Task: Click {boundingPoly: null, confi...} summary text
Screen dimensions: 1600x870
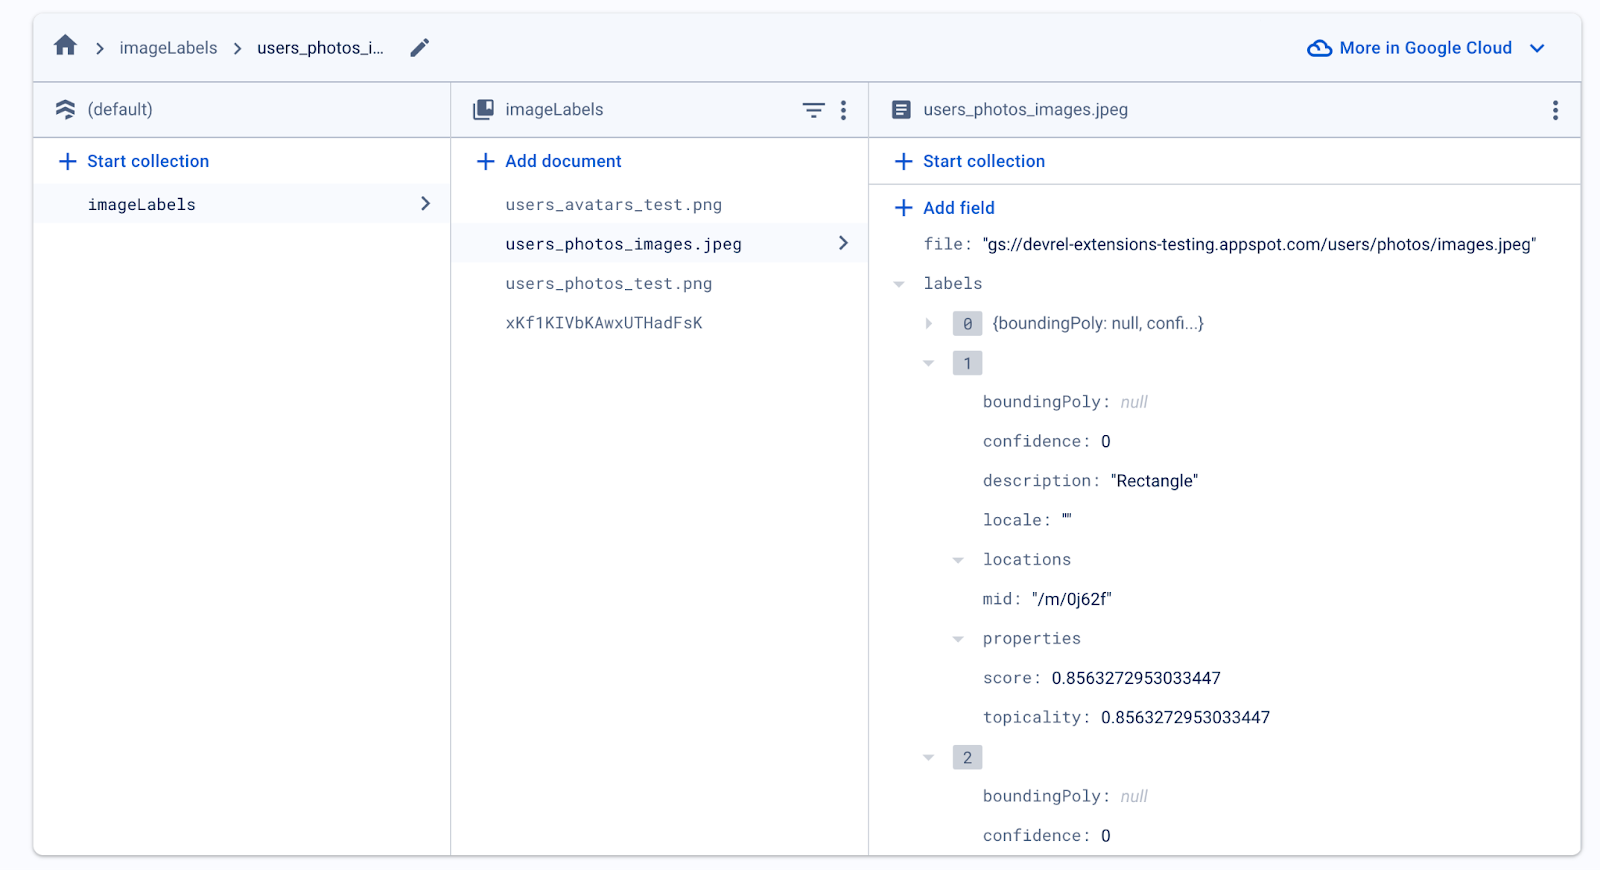Action: [x=1098, y=323]
